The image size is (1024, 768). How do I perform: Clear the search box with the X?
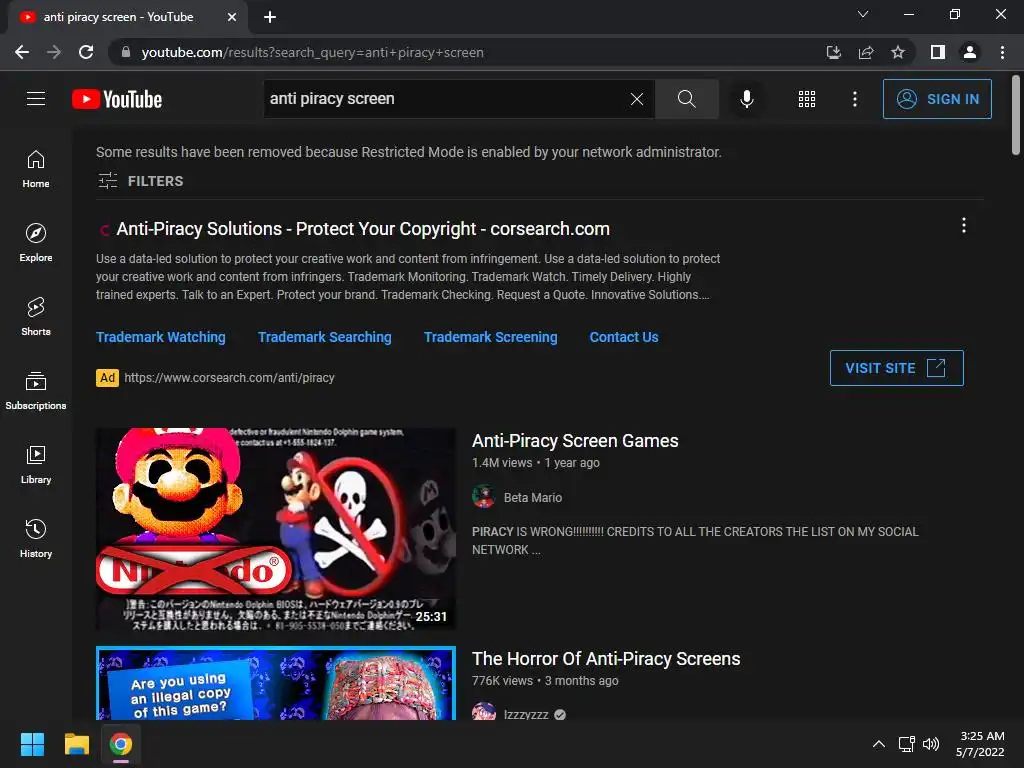tap(637, 99)
